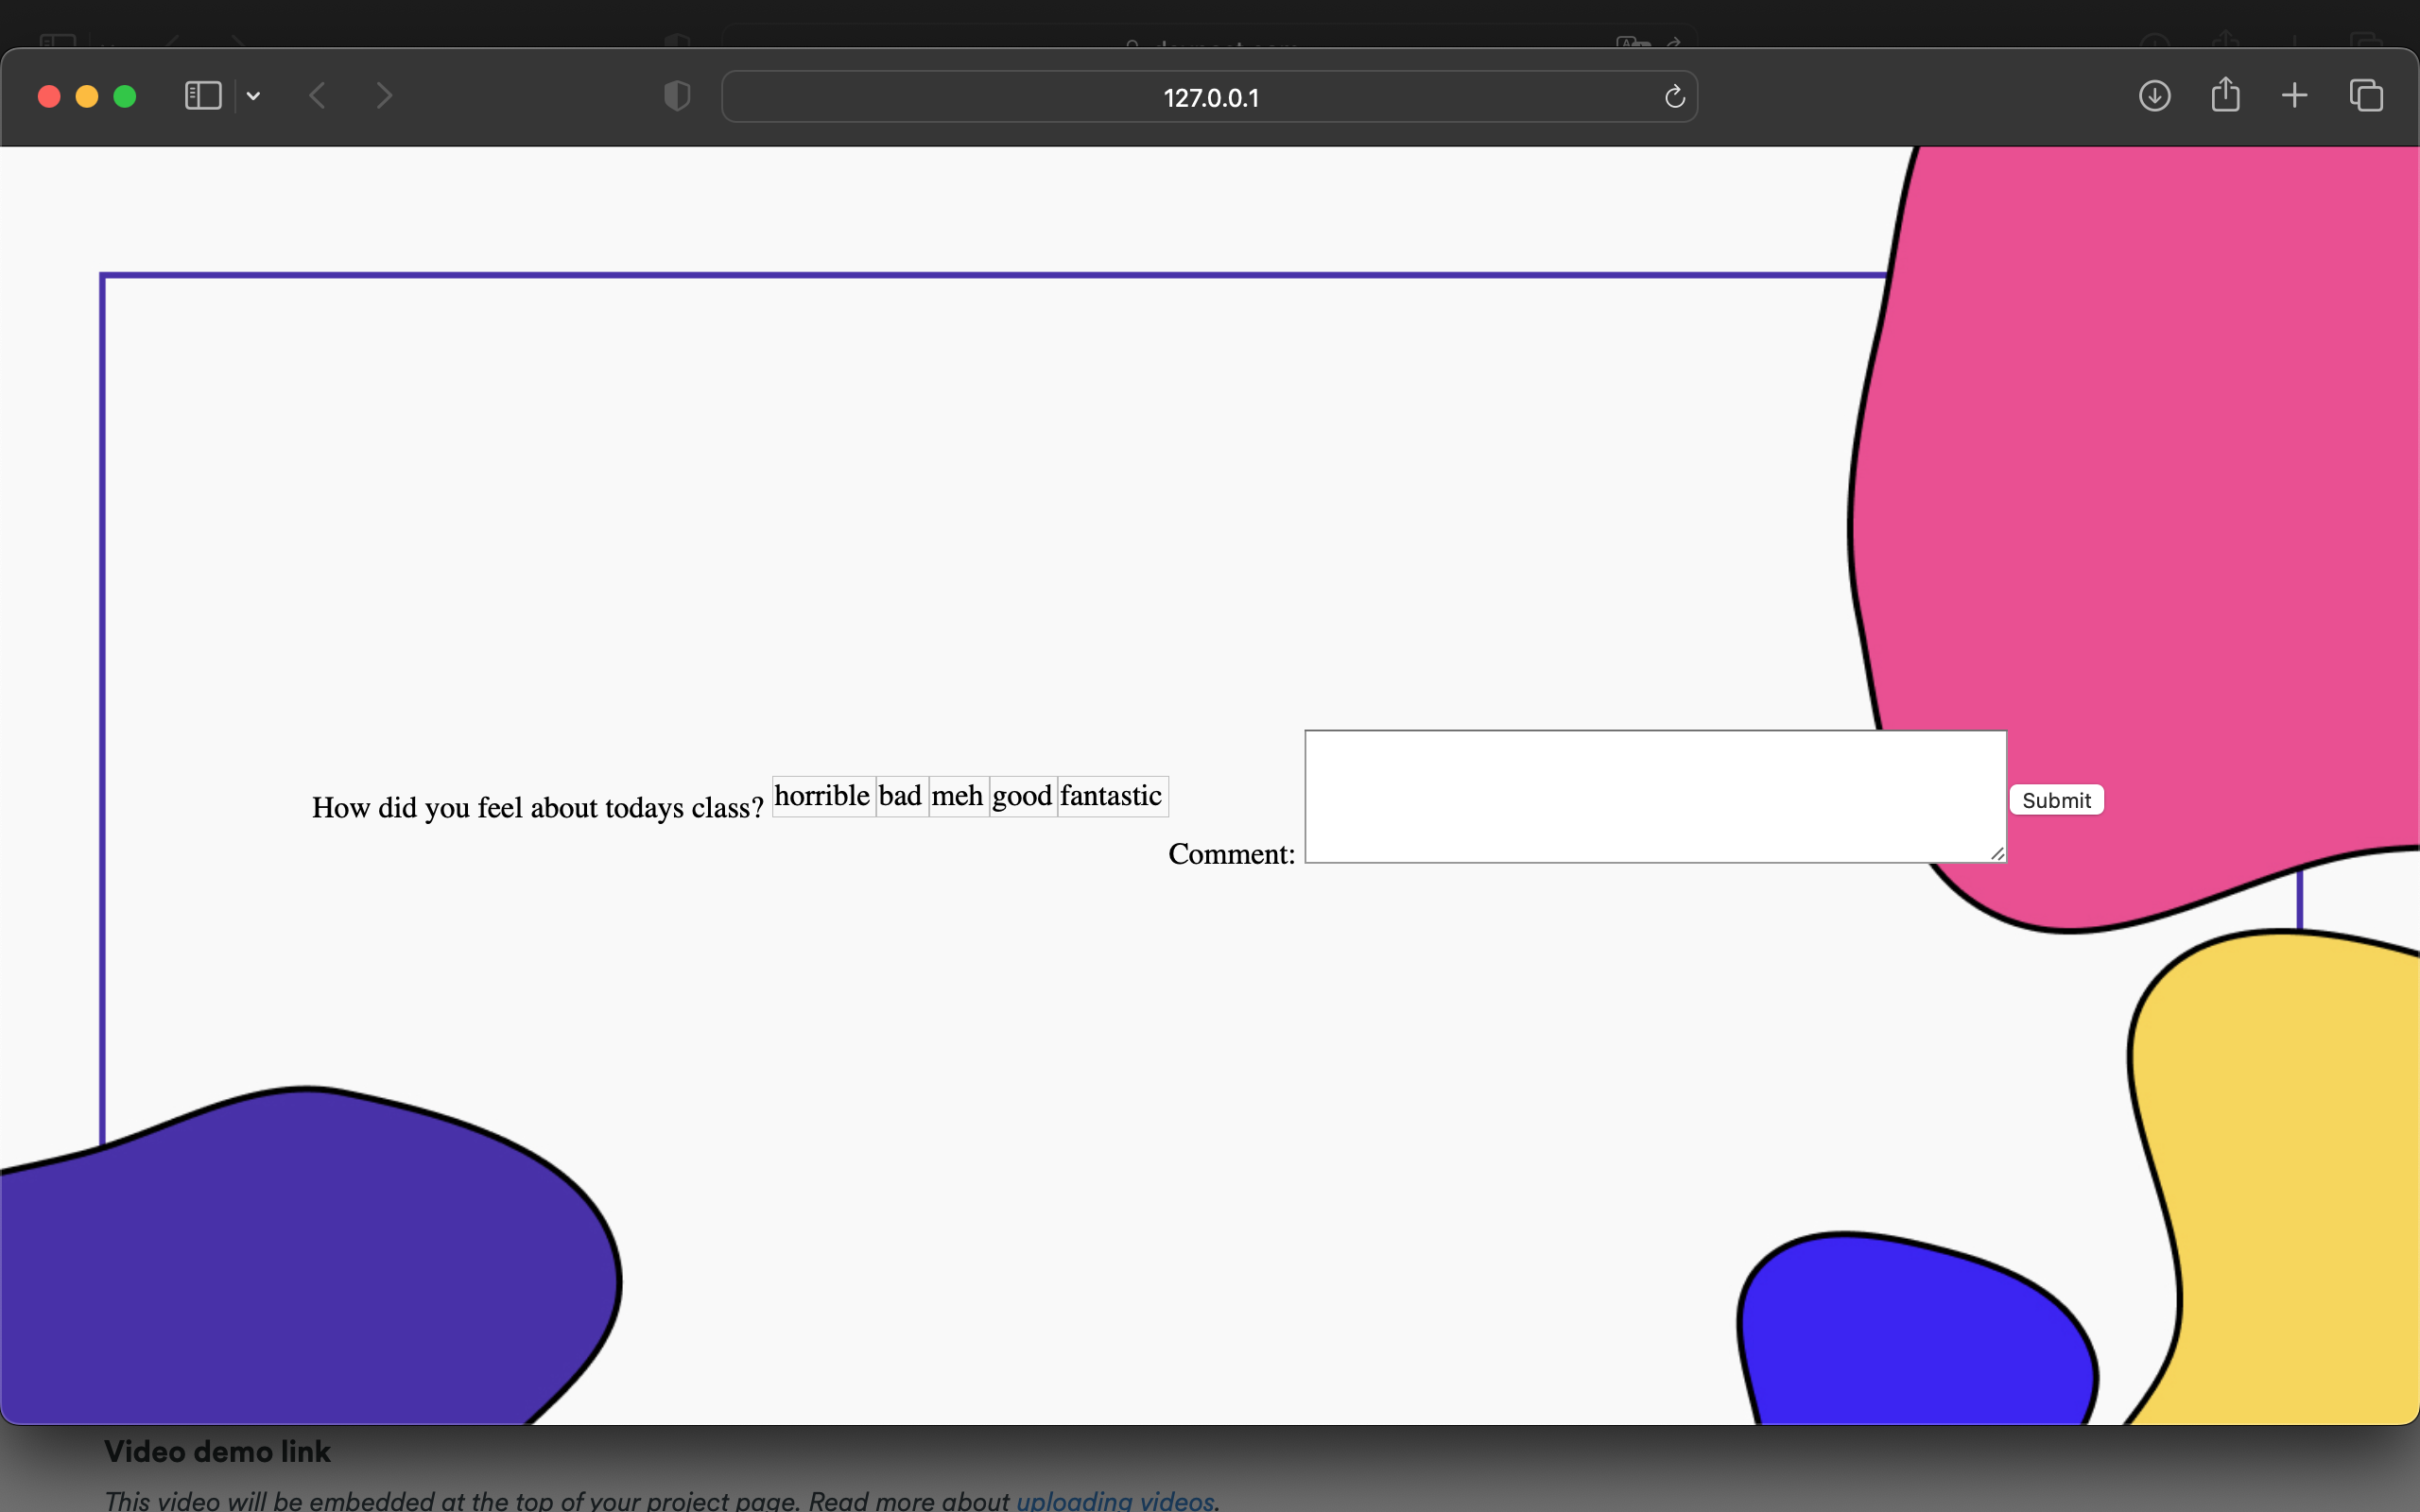Viewport: 2420px width, 1512px height.
Task: Reload the page with refresh icon
Action: tap(1674, 97)
